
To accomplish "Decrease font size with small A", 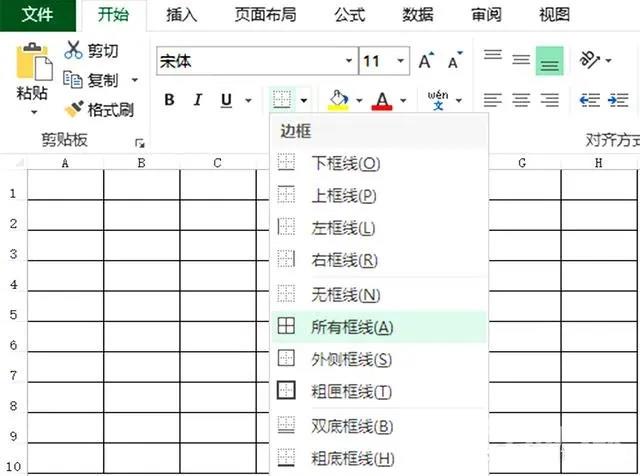I will pos(455,61).
